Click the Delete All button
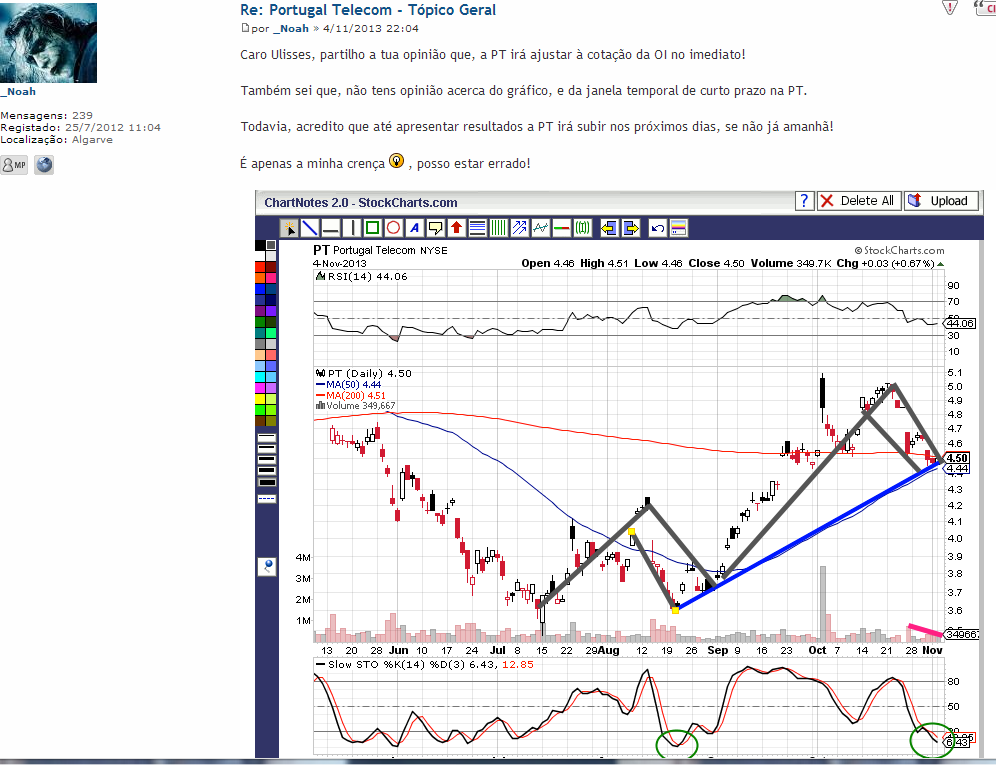 point(859,201)
